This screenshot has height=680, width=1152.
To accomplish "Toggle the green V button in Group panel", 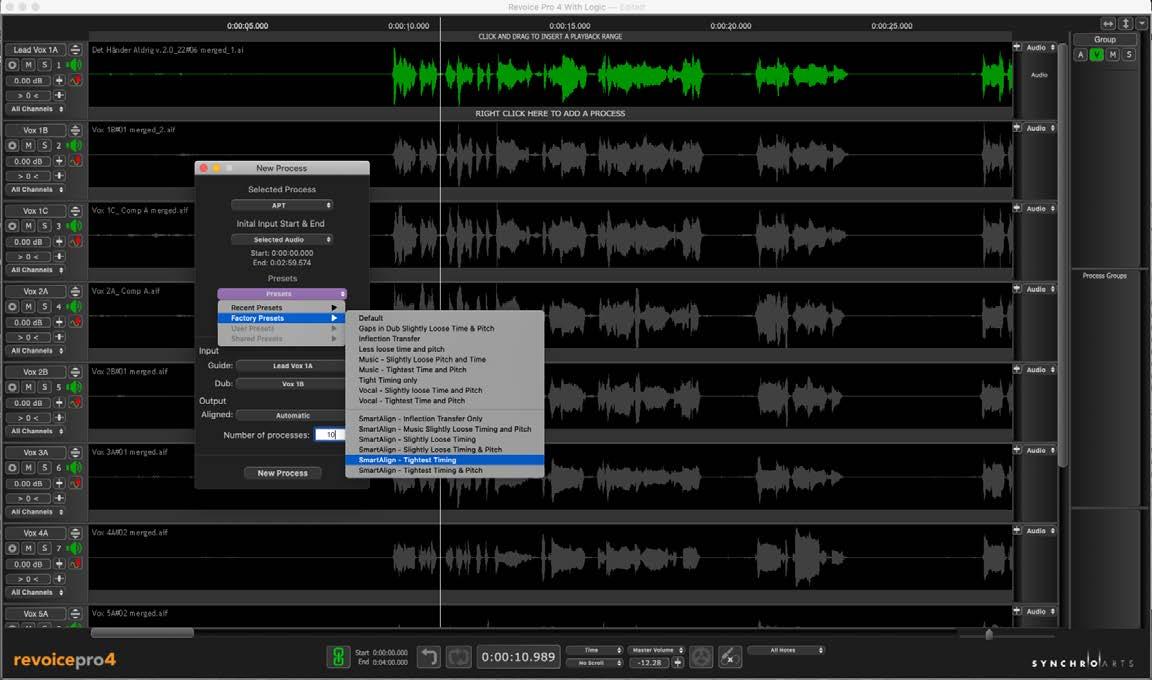I will [1096, 55].
